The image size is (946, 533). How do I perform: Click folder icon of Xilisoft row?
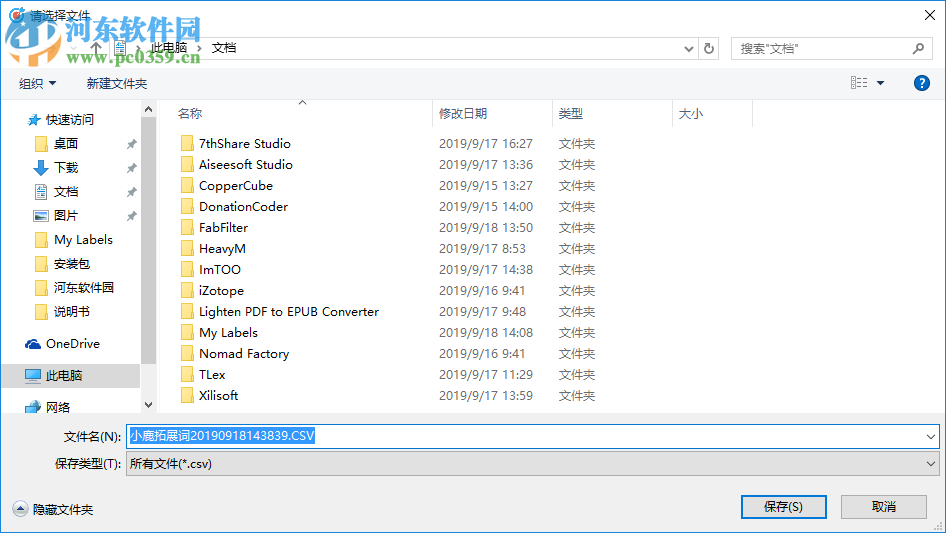[x=188, y=395]
